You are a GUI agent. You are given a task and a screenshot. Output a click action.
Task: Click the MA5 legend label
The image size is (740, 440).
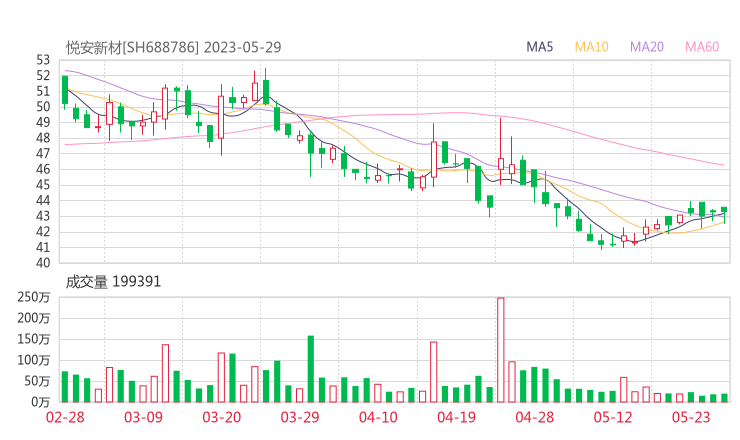(539, 47)
